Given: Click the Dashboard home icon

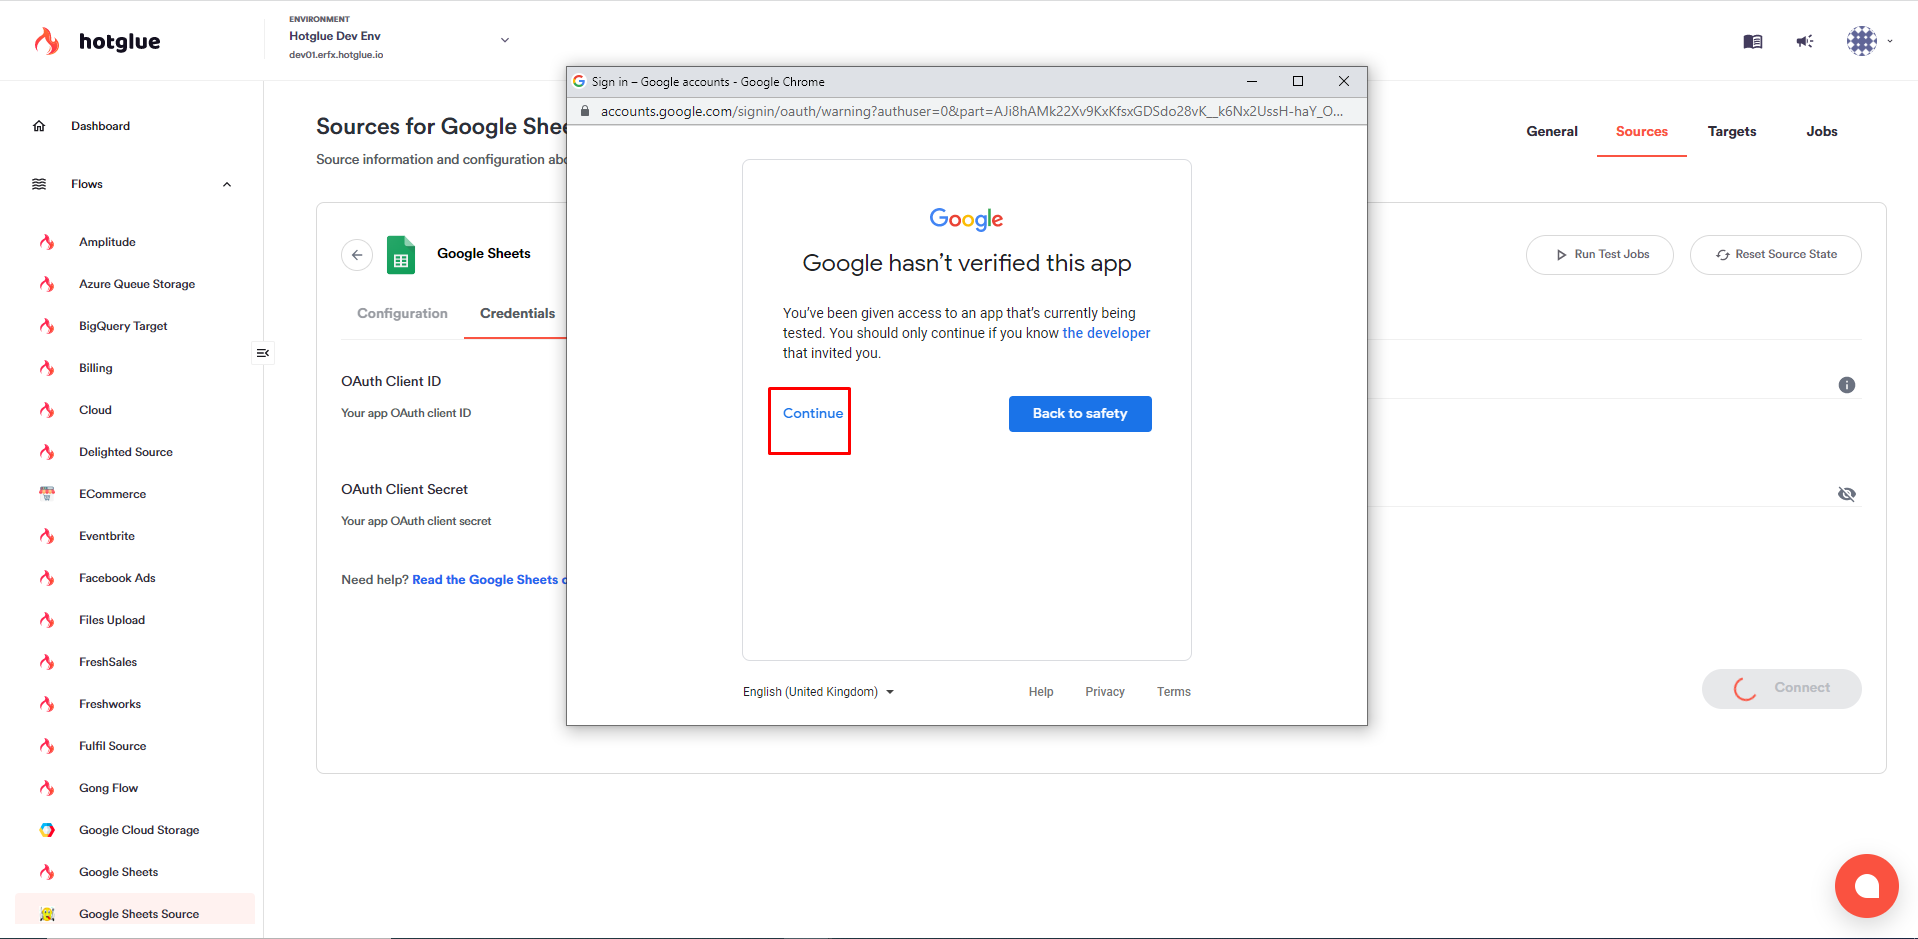Looking at the screenshot, I should click(39, 126).
